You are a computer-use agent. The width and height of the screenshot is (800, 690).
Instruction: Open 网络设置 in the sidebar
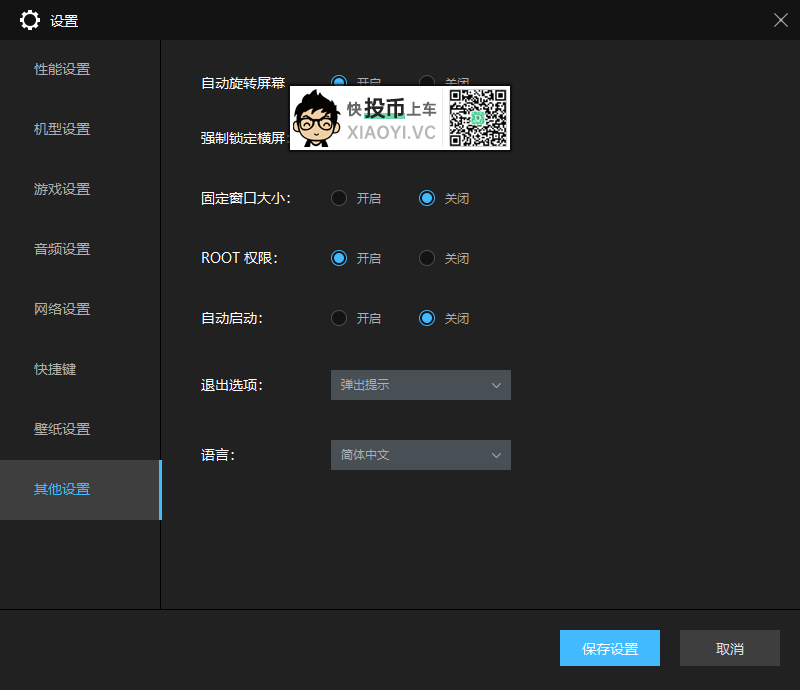[x=62, y=309]
